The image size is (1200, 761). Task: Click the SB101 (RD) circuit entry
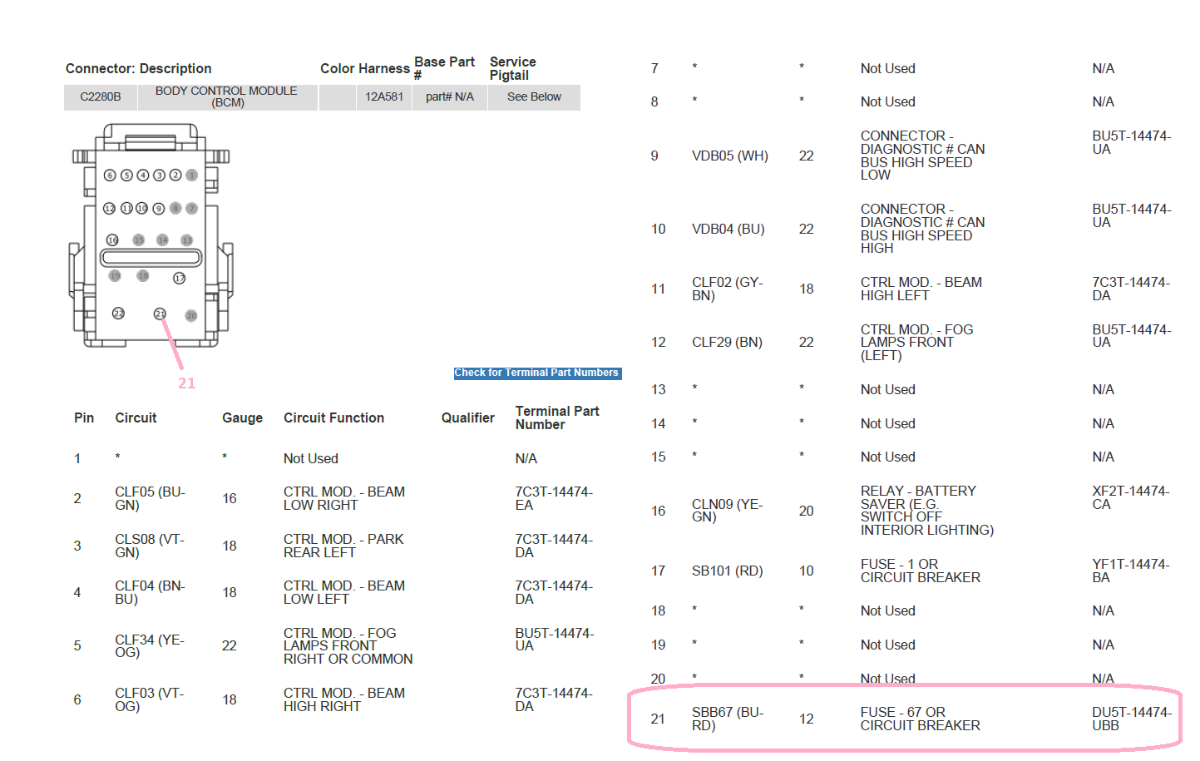pos(727,571)
